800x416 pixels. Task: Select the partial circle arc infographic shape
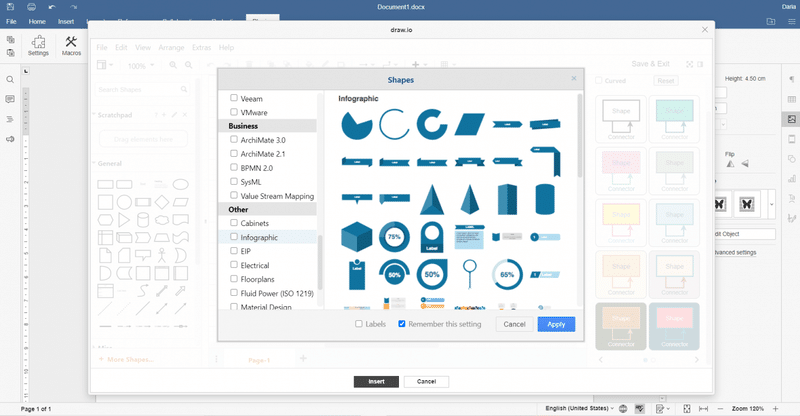click(394, 124)
